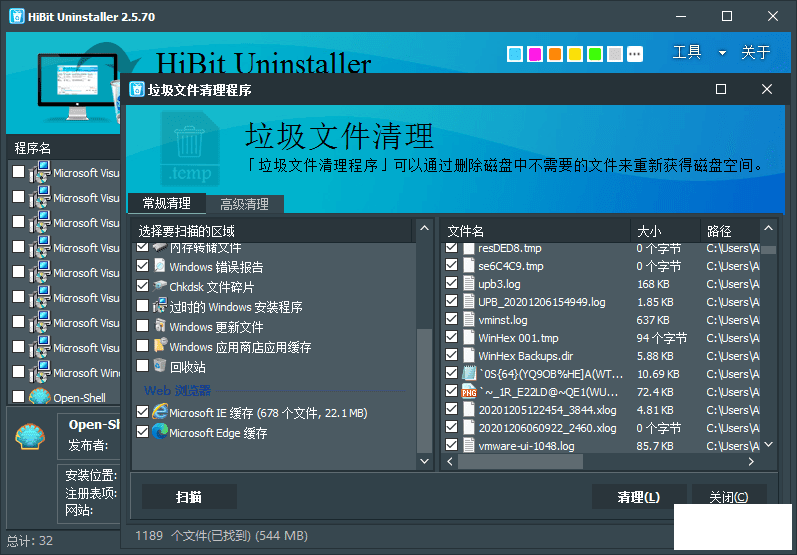The width and height of the screenshot is (797, 555).
Task: Click the Microsoft IE cache icon
Action: pos(159,412)
